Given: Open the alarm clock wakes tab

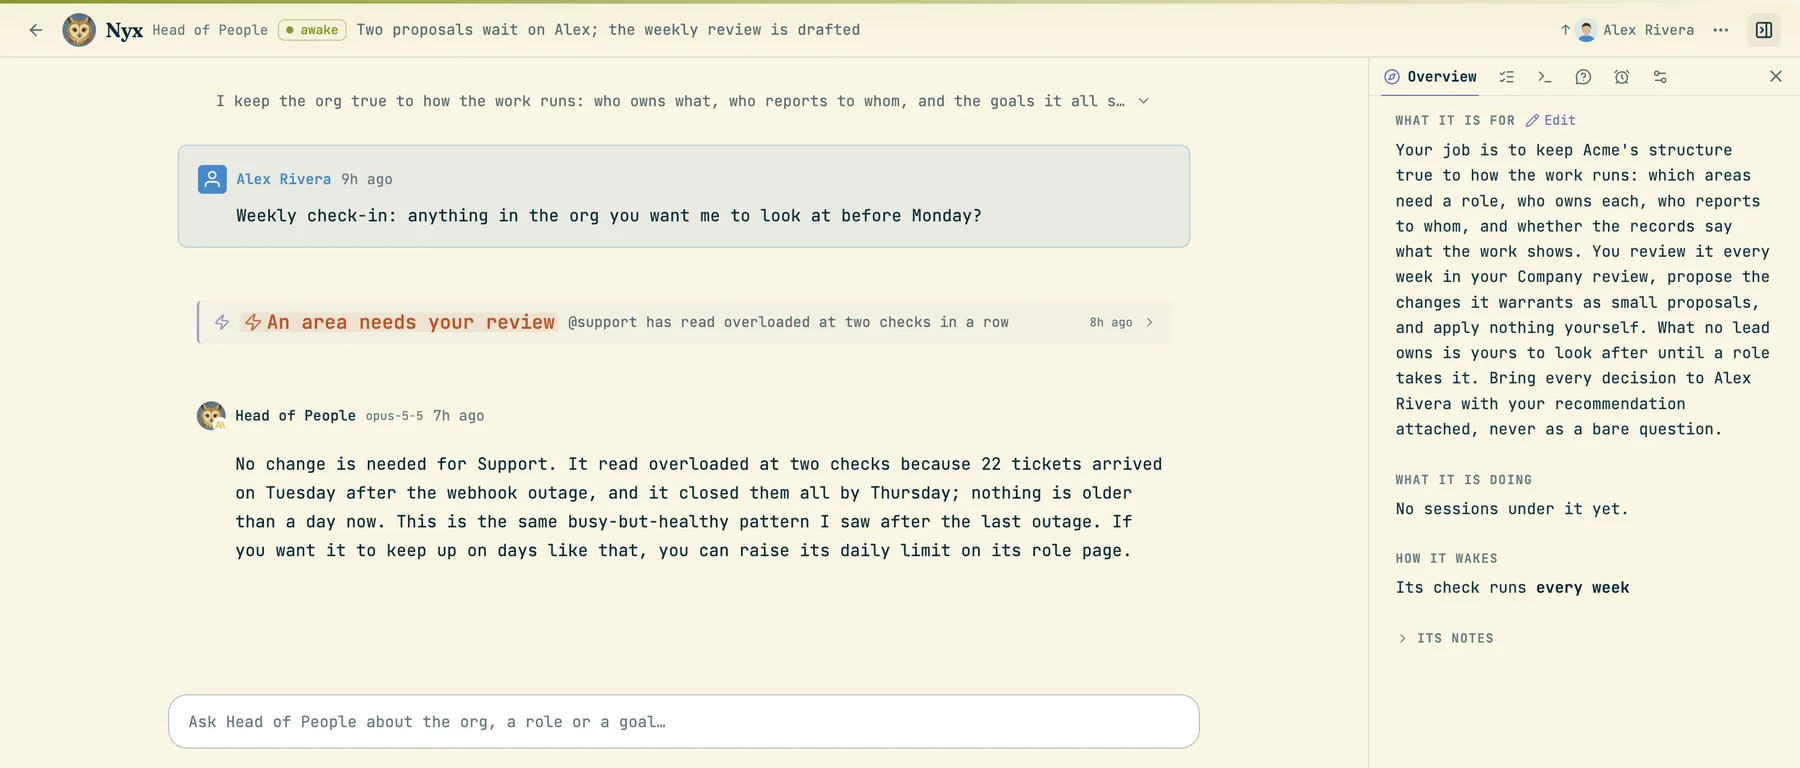Looking at the screenshot, I should point(1622,77).
